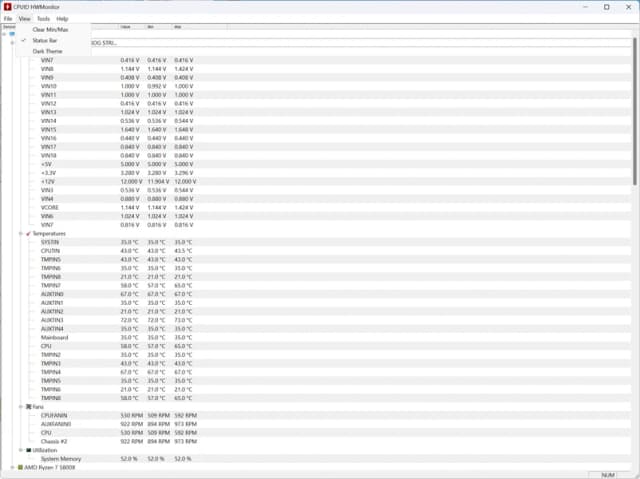Click the Max column header
The image size is (640, 479).
[200, 27]
